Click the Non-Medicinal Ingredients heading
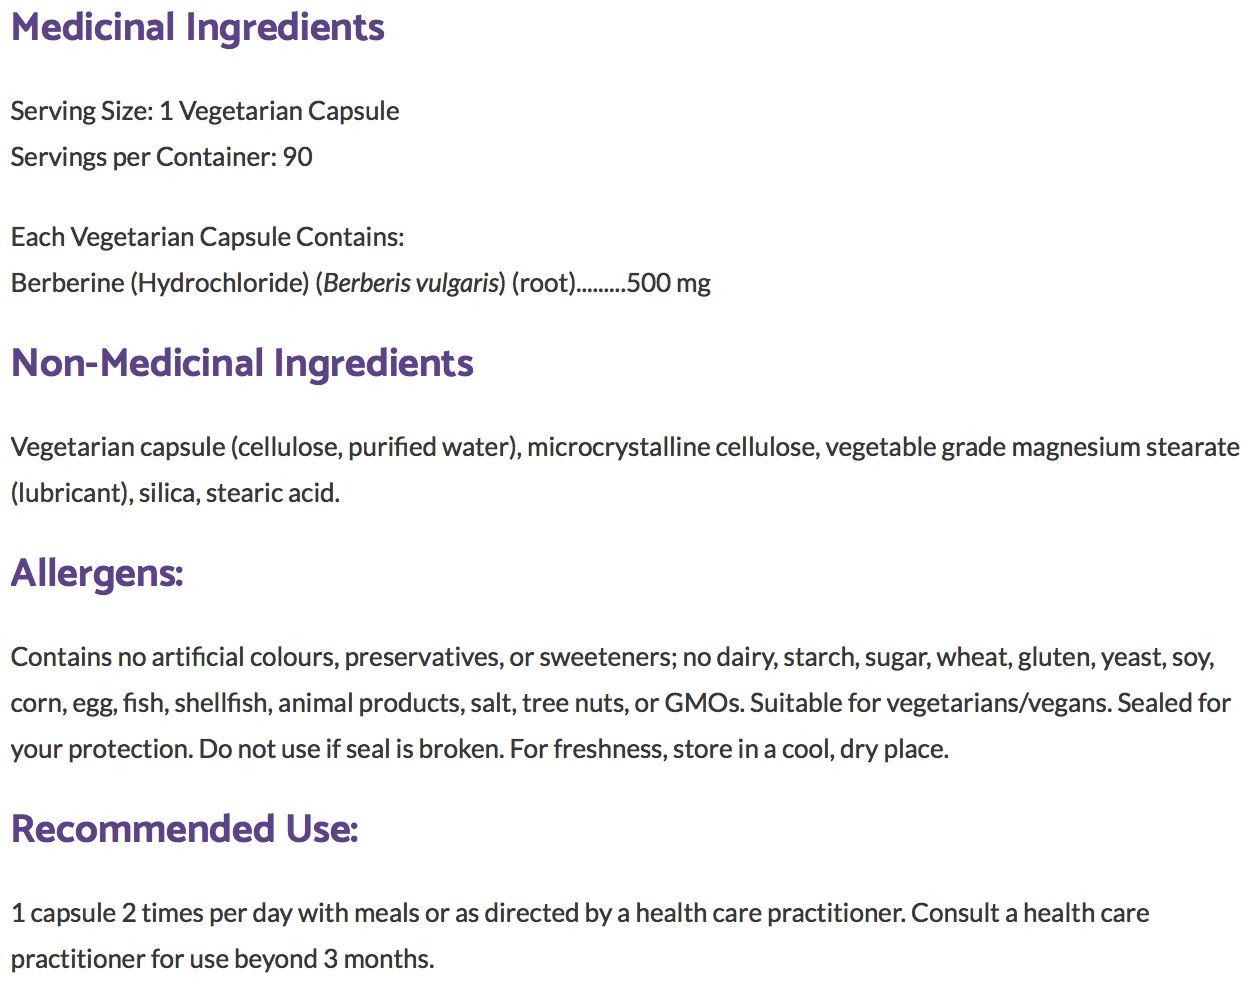Image resolution: width=1258 pixels, height=990 pixels. click(x=242, y=363)
